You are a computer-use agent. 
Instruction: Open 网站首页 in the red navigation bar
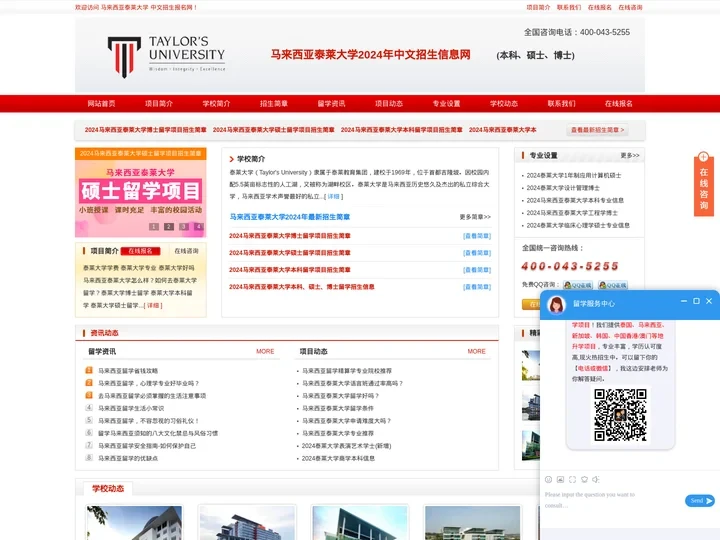(x=101, y=104)
